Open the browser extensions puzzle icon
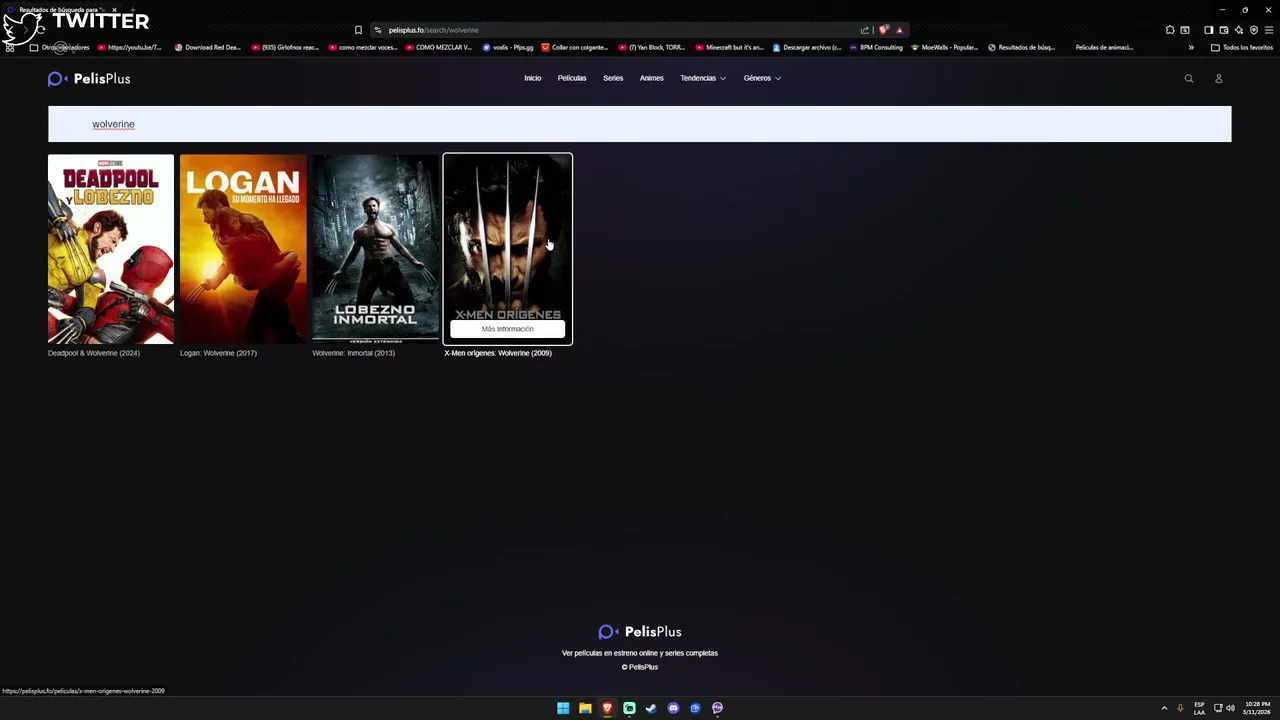Image resolution: width=1280 pixels, height=720 pixels. (1170, 30)
